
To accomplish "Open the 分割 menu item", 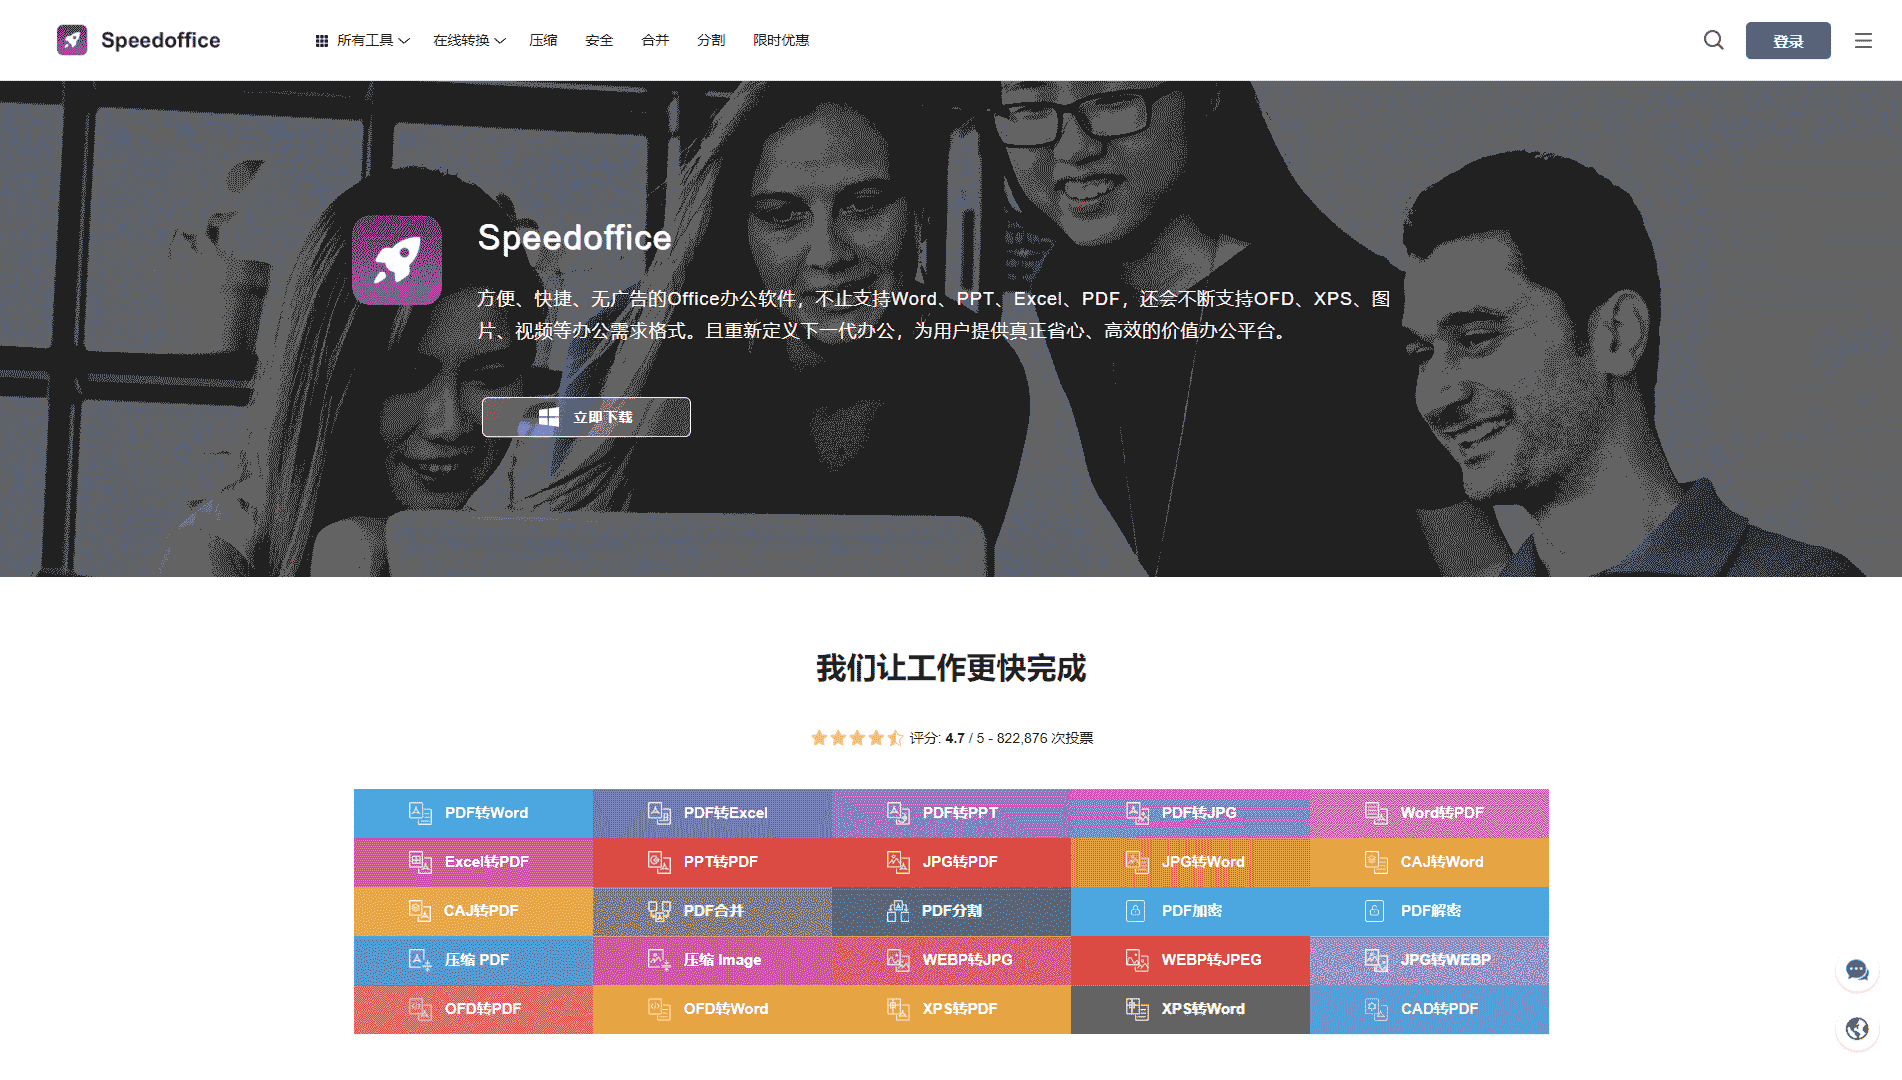I will tap(711, 40).
